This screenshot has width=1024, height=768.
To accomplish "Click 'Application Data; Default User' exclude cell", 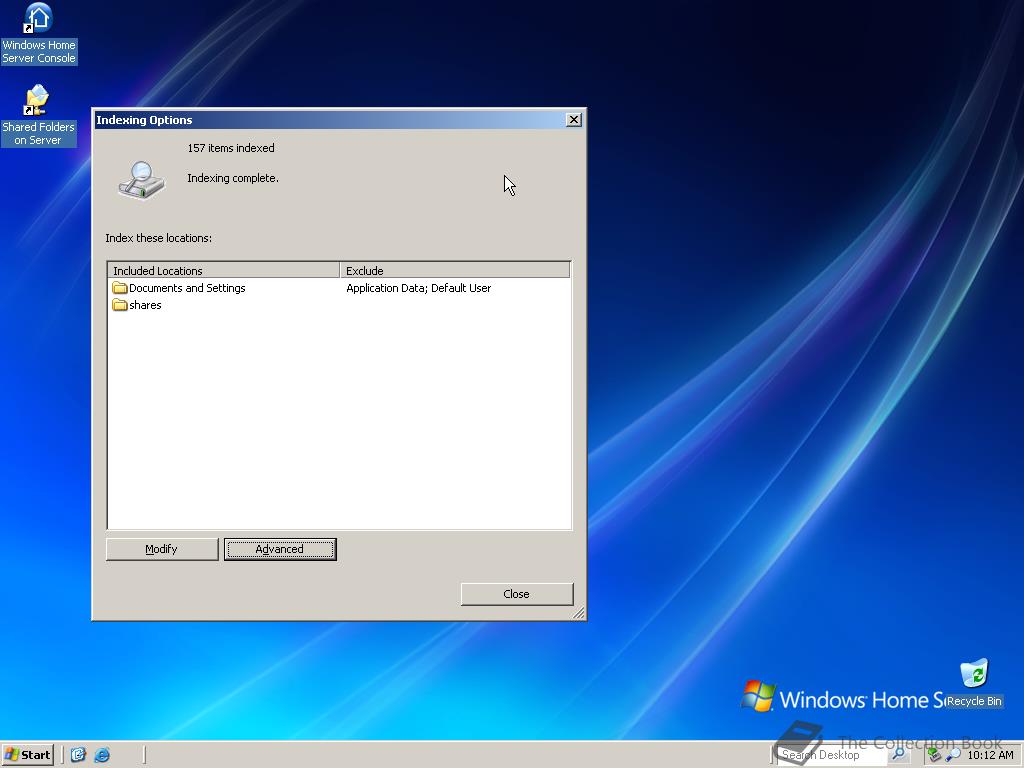I will 419,288.
